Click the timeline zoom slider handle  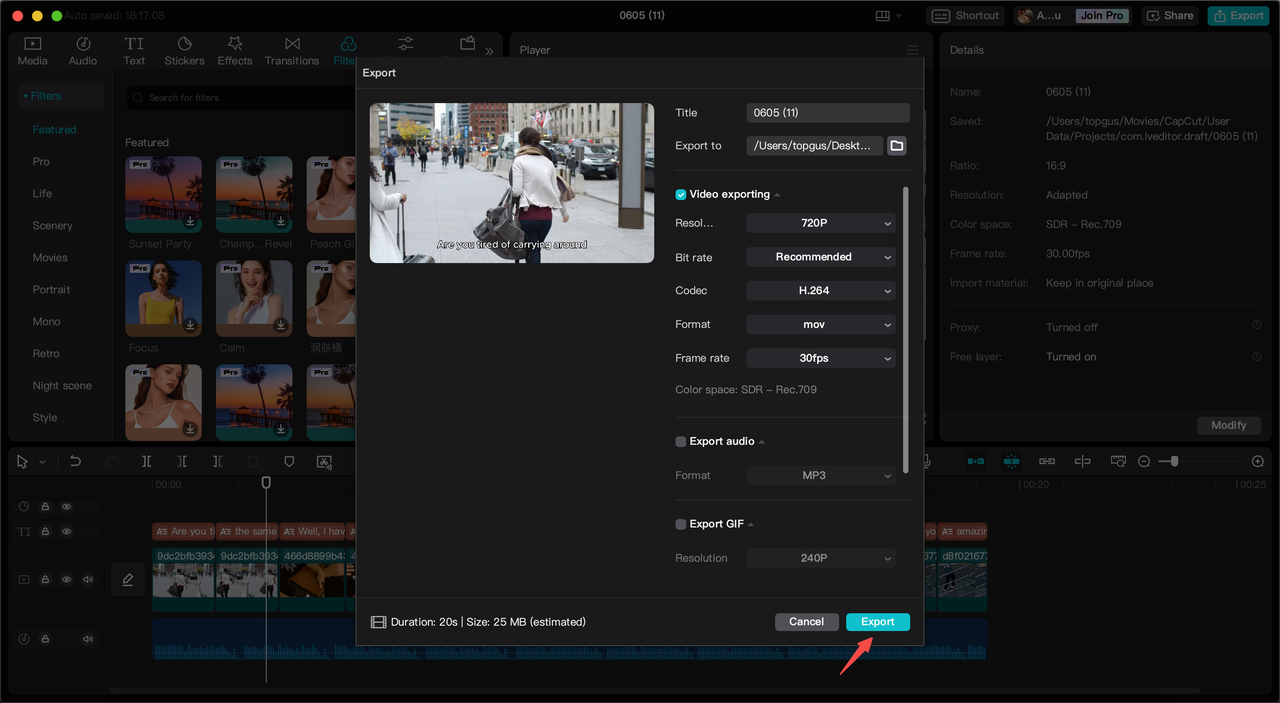pyautogui.click(x=1174, y=461)
